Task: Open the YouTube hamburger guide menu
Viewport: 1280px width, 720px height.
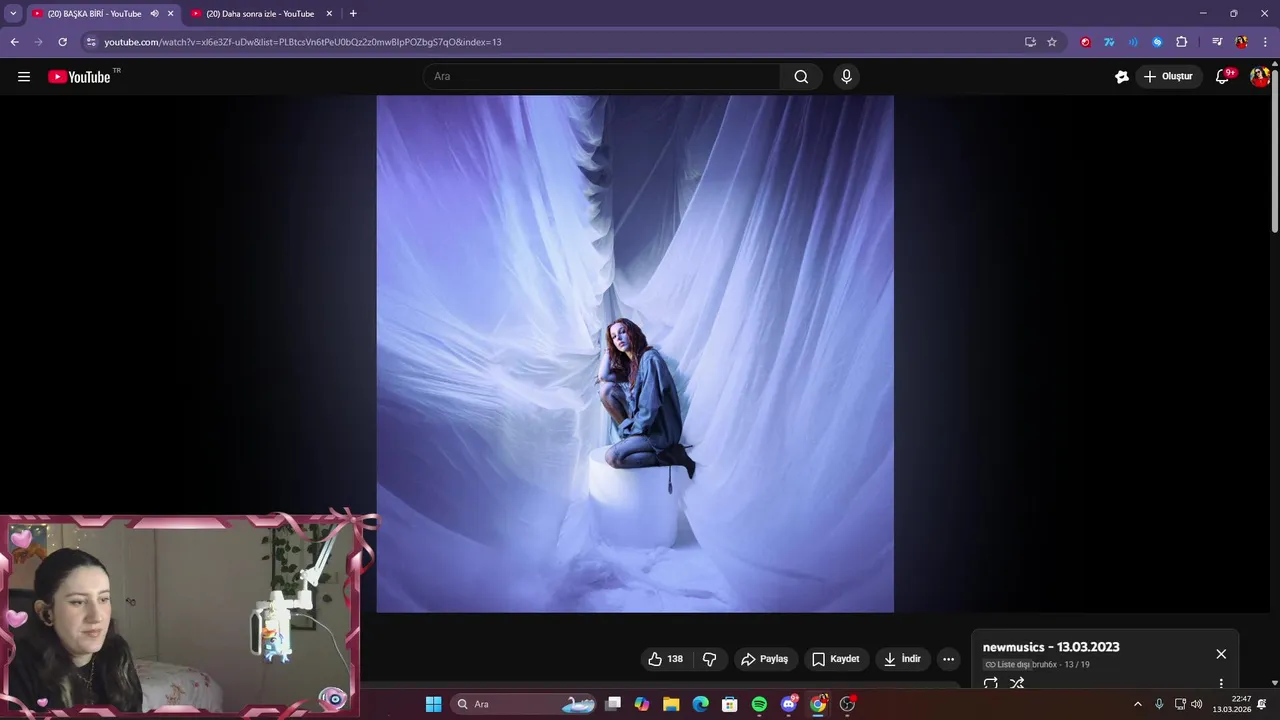Action: point(24,77)
